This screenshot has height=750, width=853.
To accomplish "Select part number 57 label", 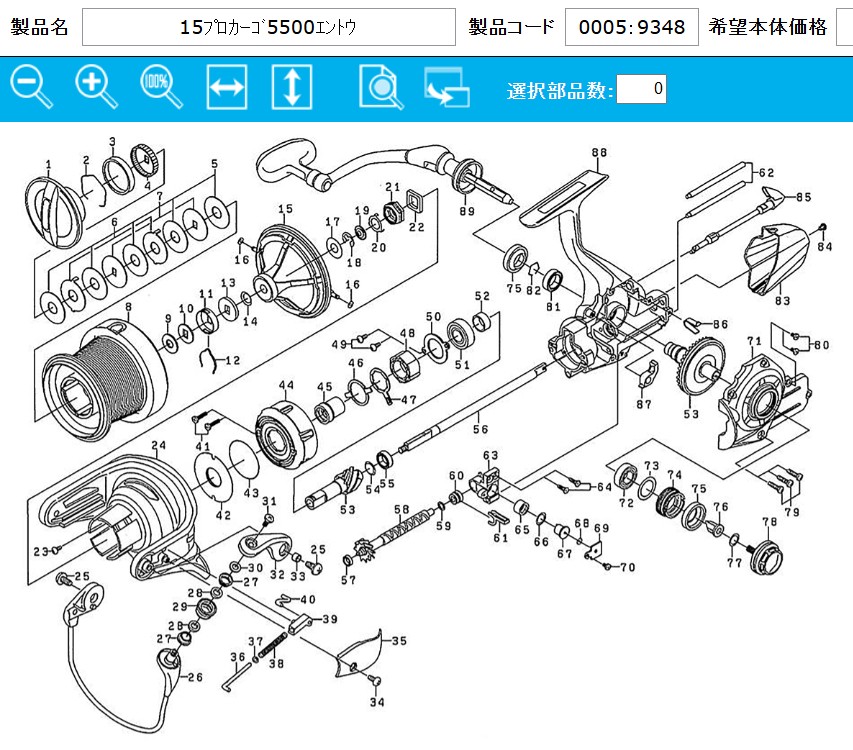I will click(x=348, y=580).
